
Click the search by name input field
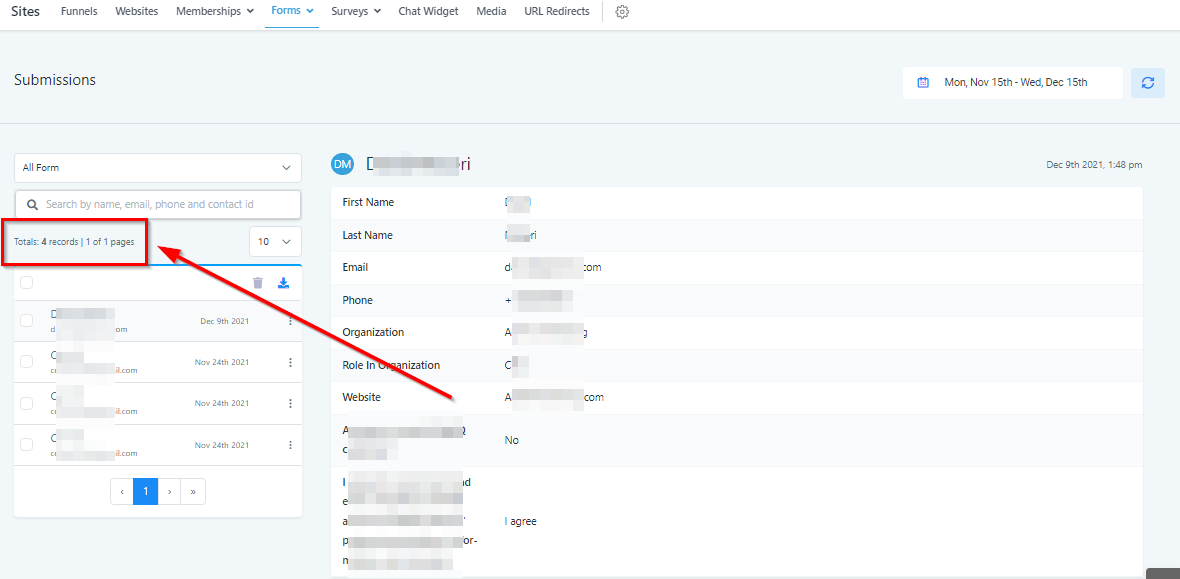(x=158, y=204)
